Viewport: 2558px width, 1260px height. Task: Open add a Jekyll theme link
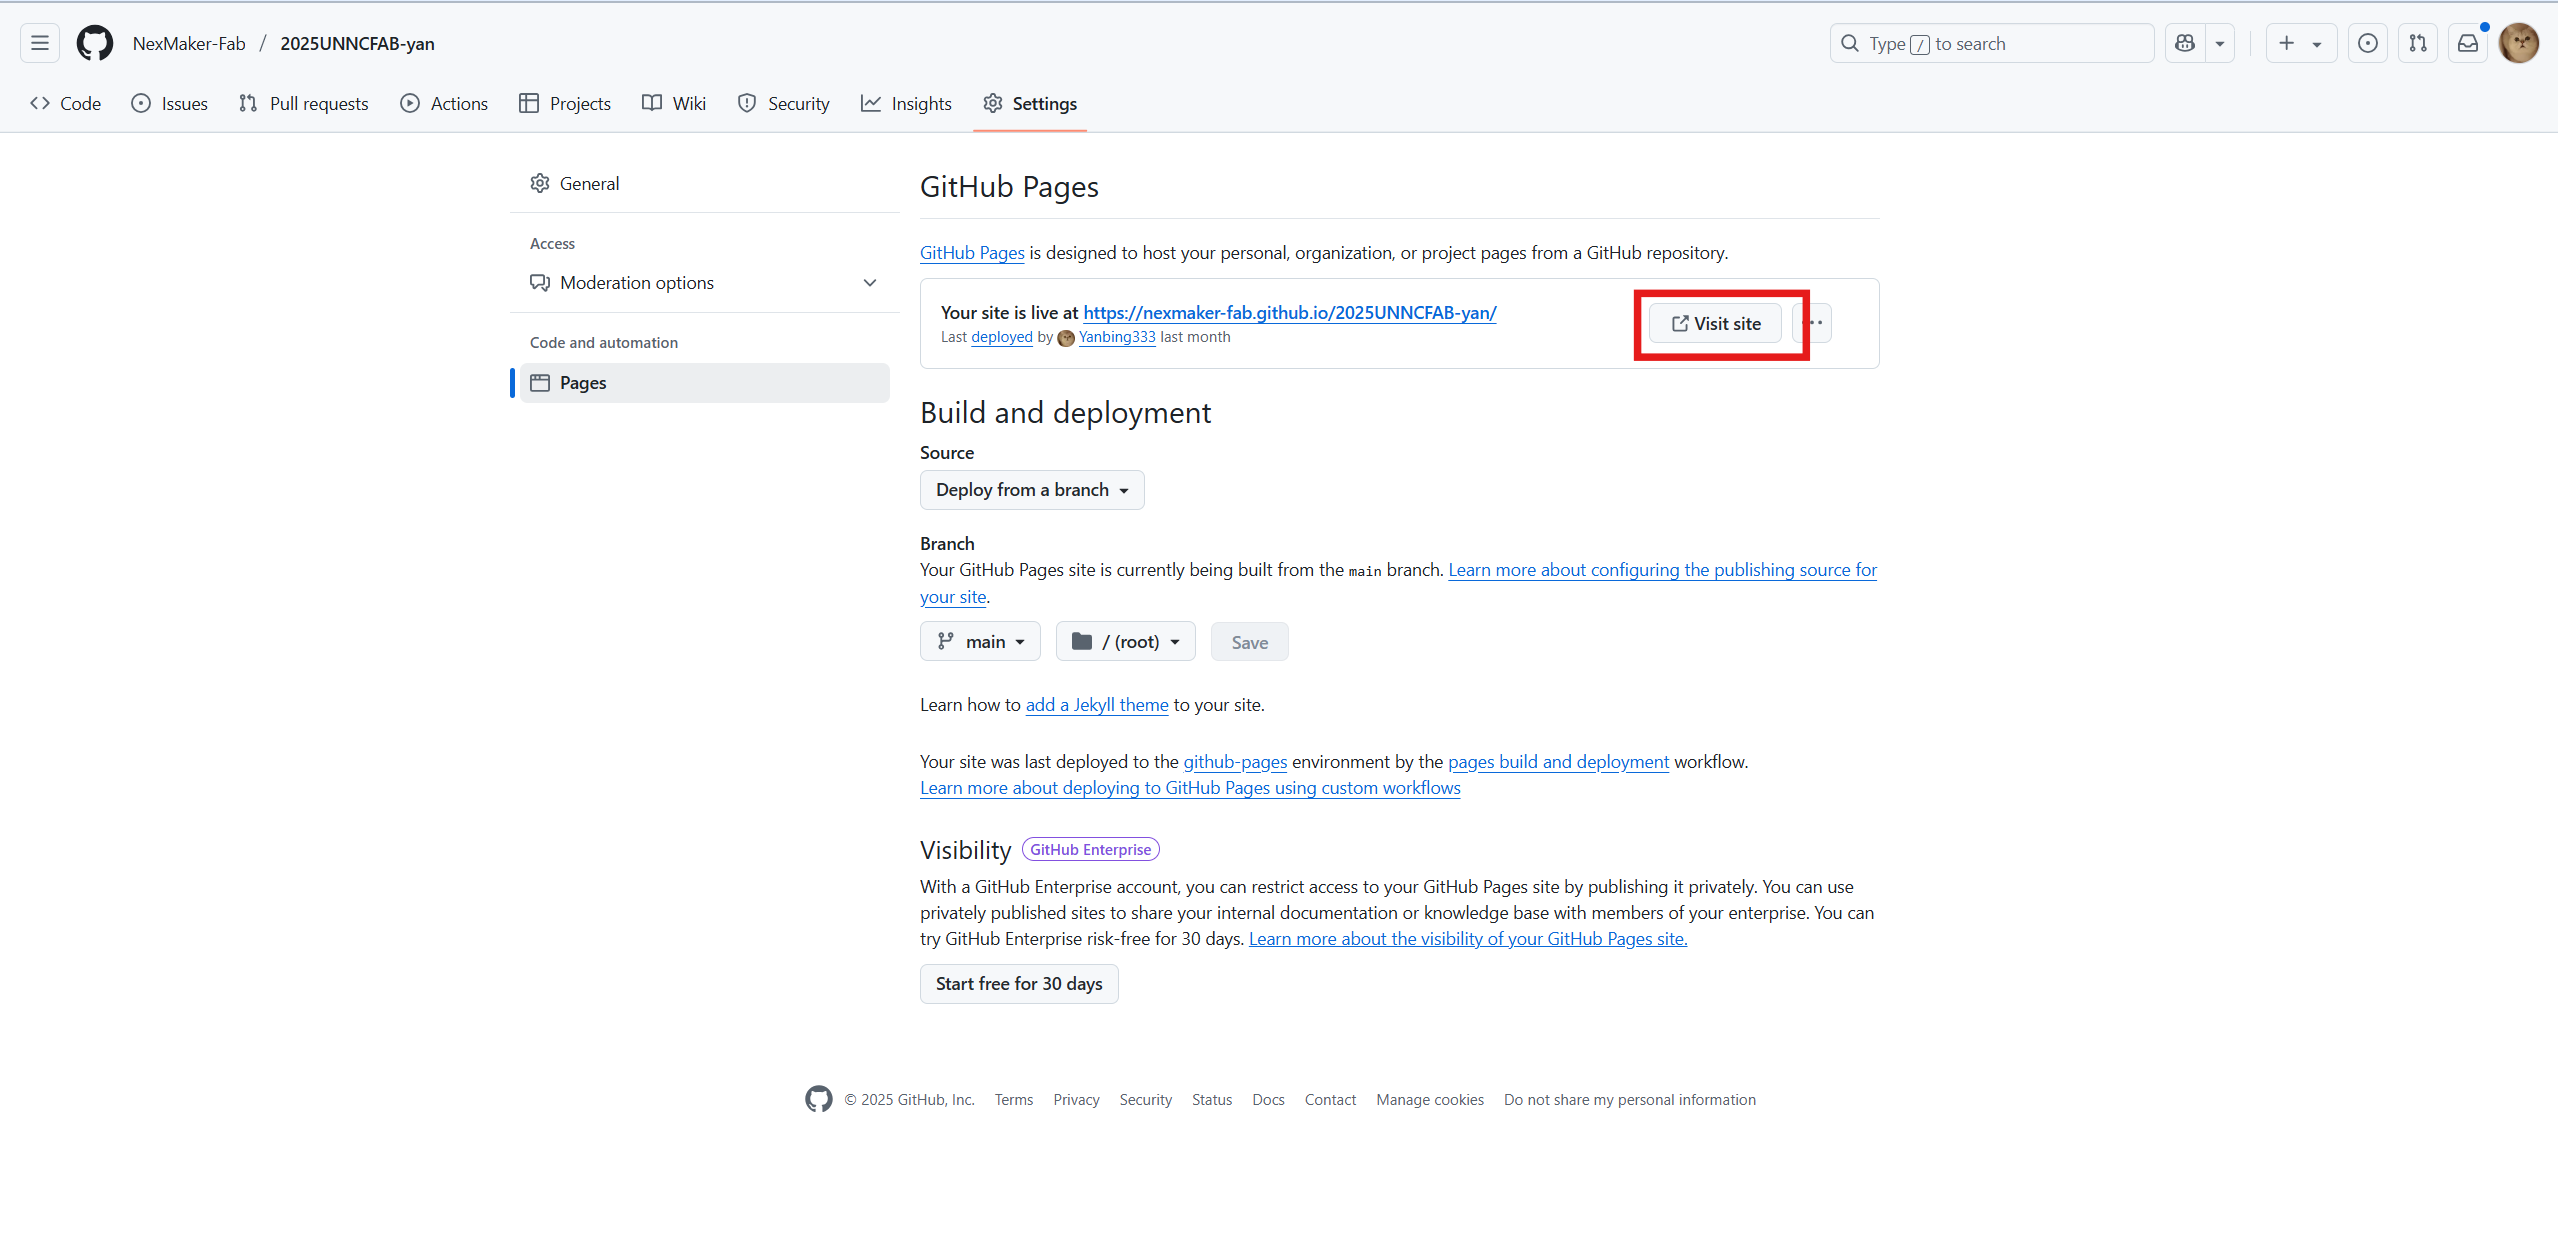coord(1097,705)
